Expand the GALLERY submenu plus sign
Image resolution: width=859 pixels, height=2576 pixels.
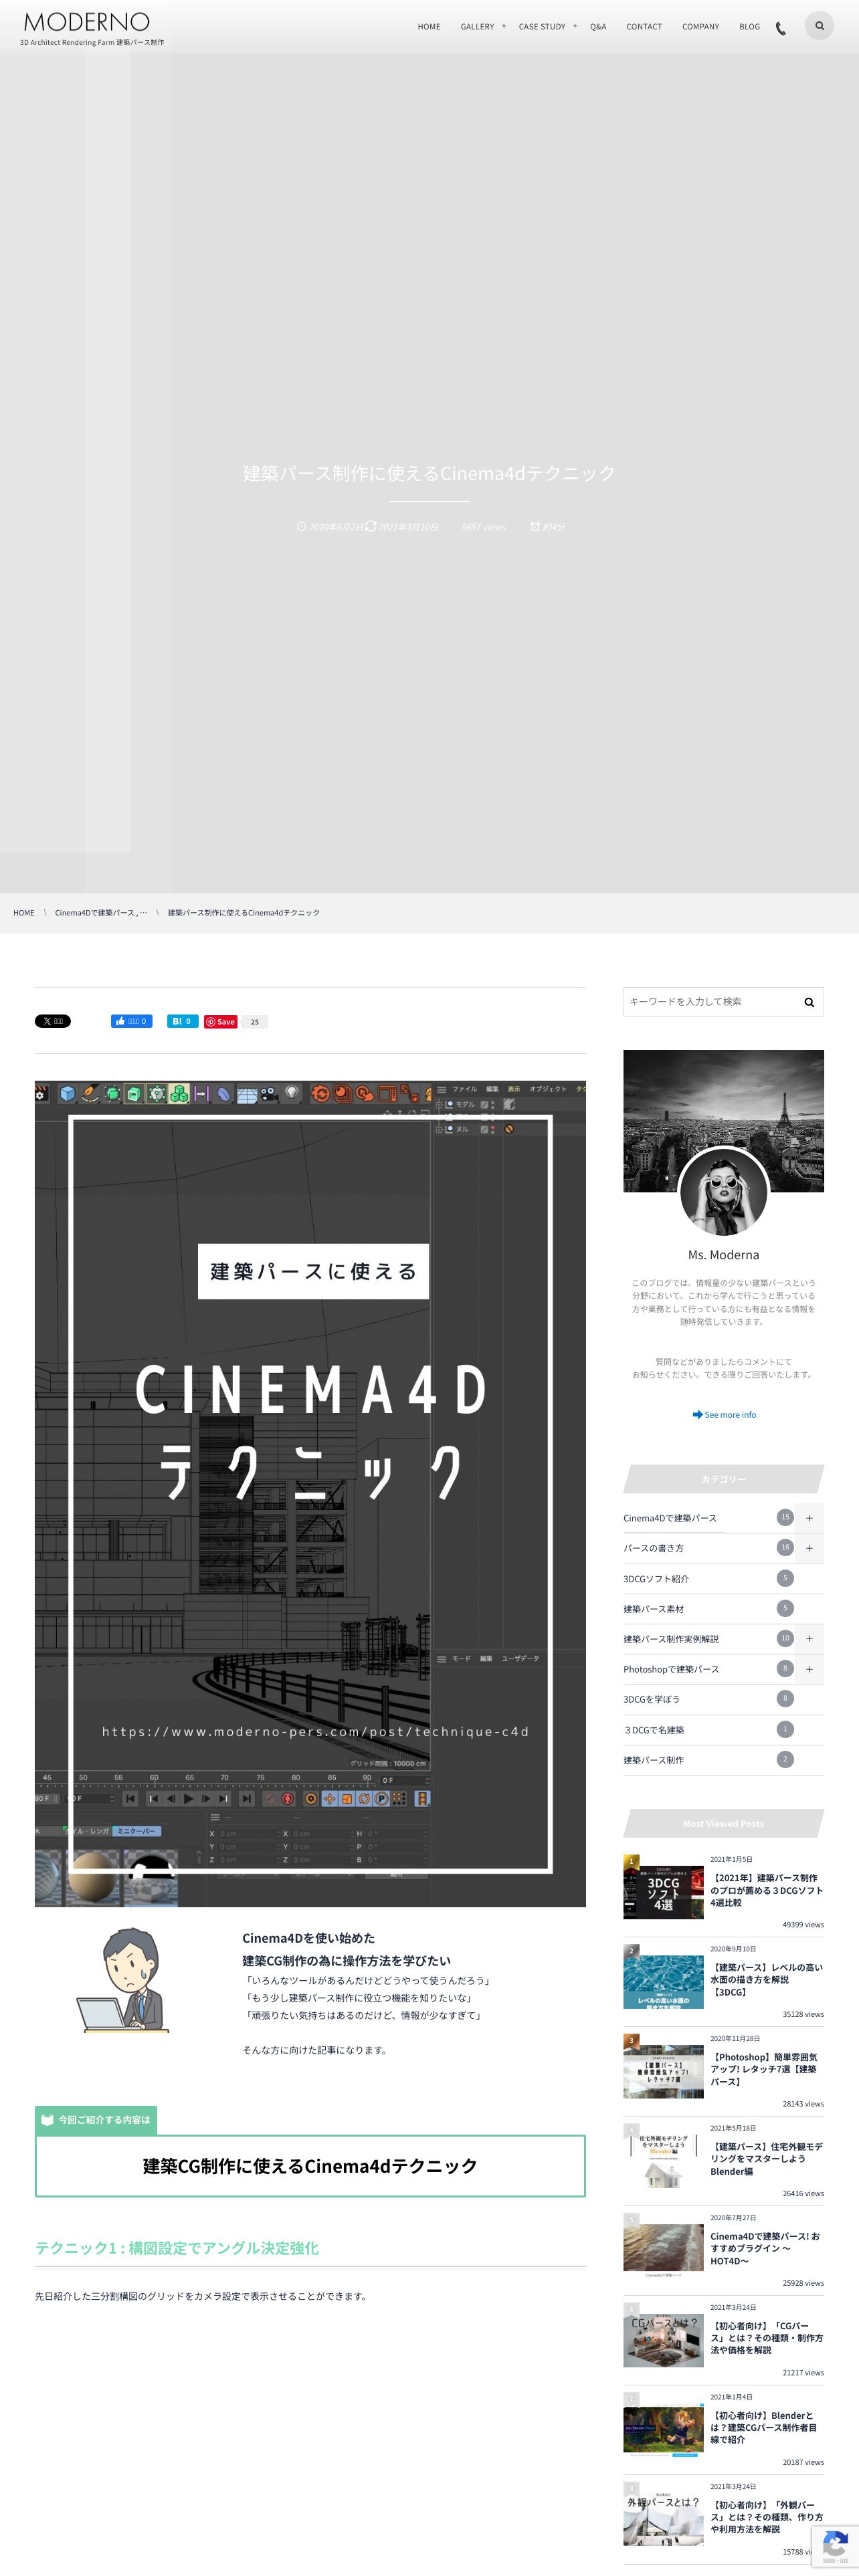504,26
